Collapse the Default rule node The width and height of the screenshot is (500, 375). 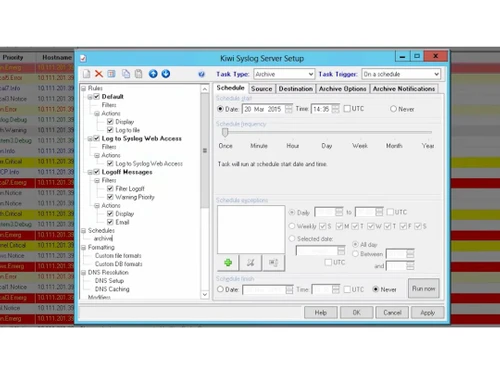pyautogui.click(x=90, y=97)
